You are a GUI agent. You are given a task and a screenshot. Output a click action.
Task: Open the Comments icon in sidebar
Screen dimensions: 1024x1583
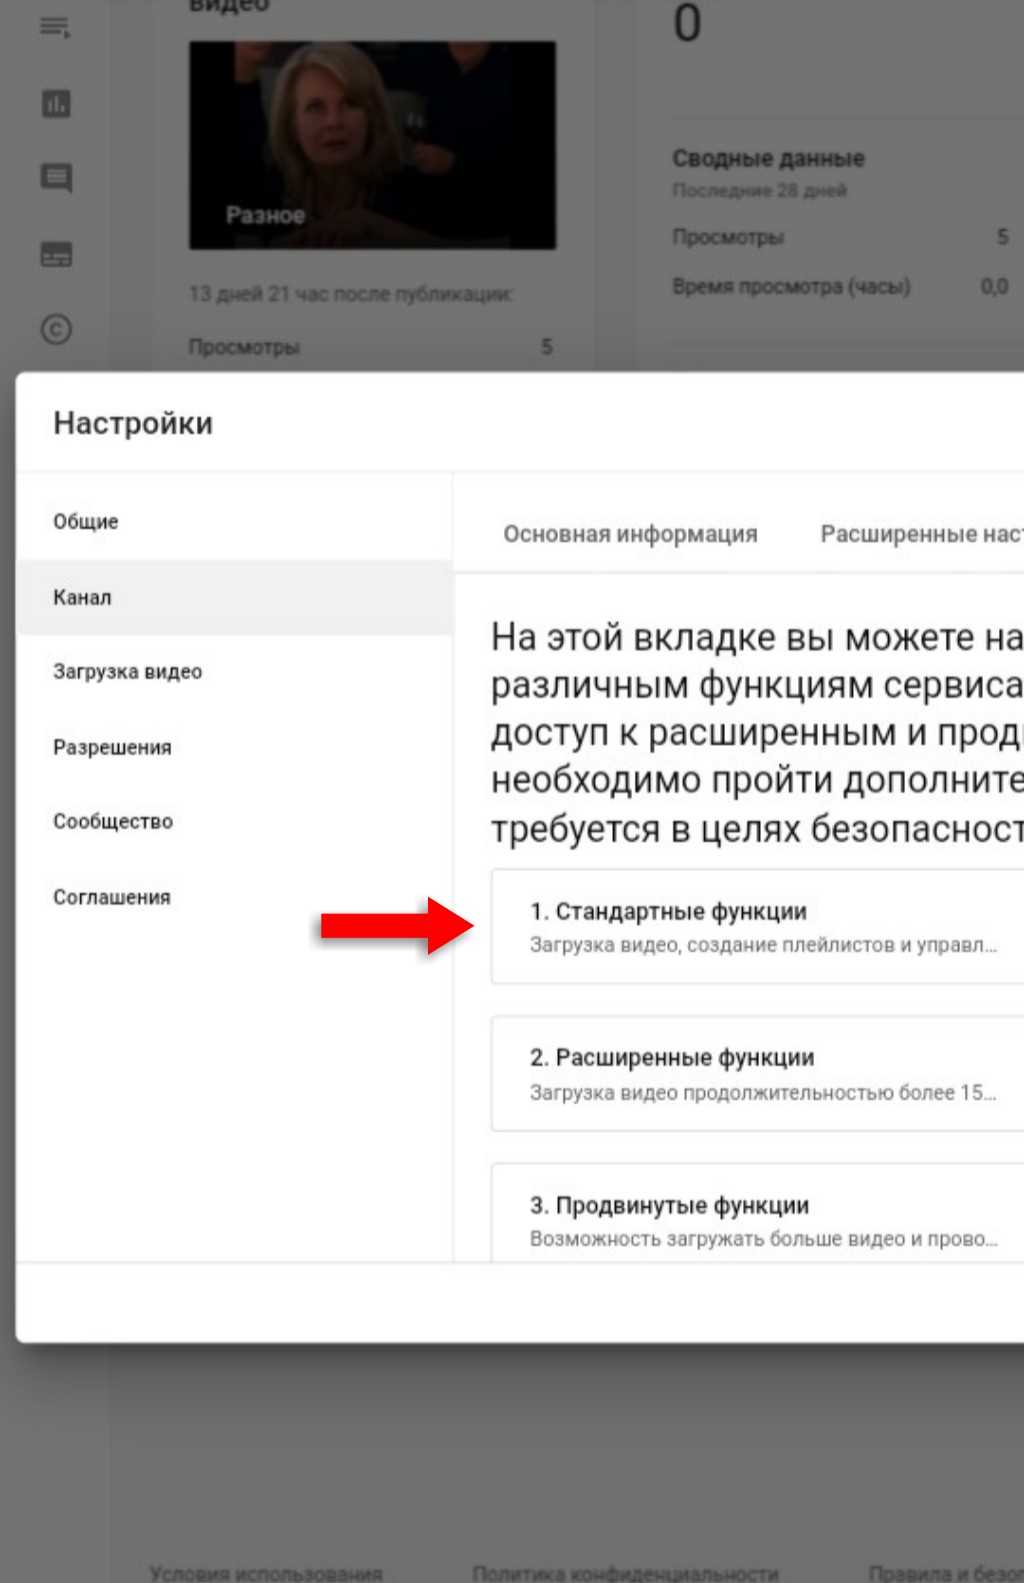56,179
